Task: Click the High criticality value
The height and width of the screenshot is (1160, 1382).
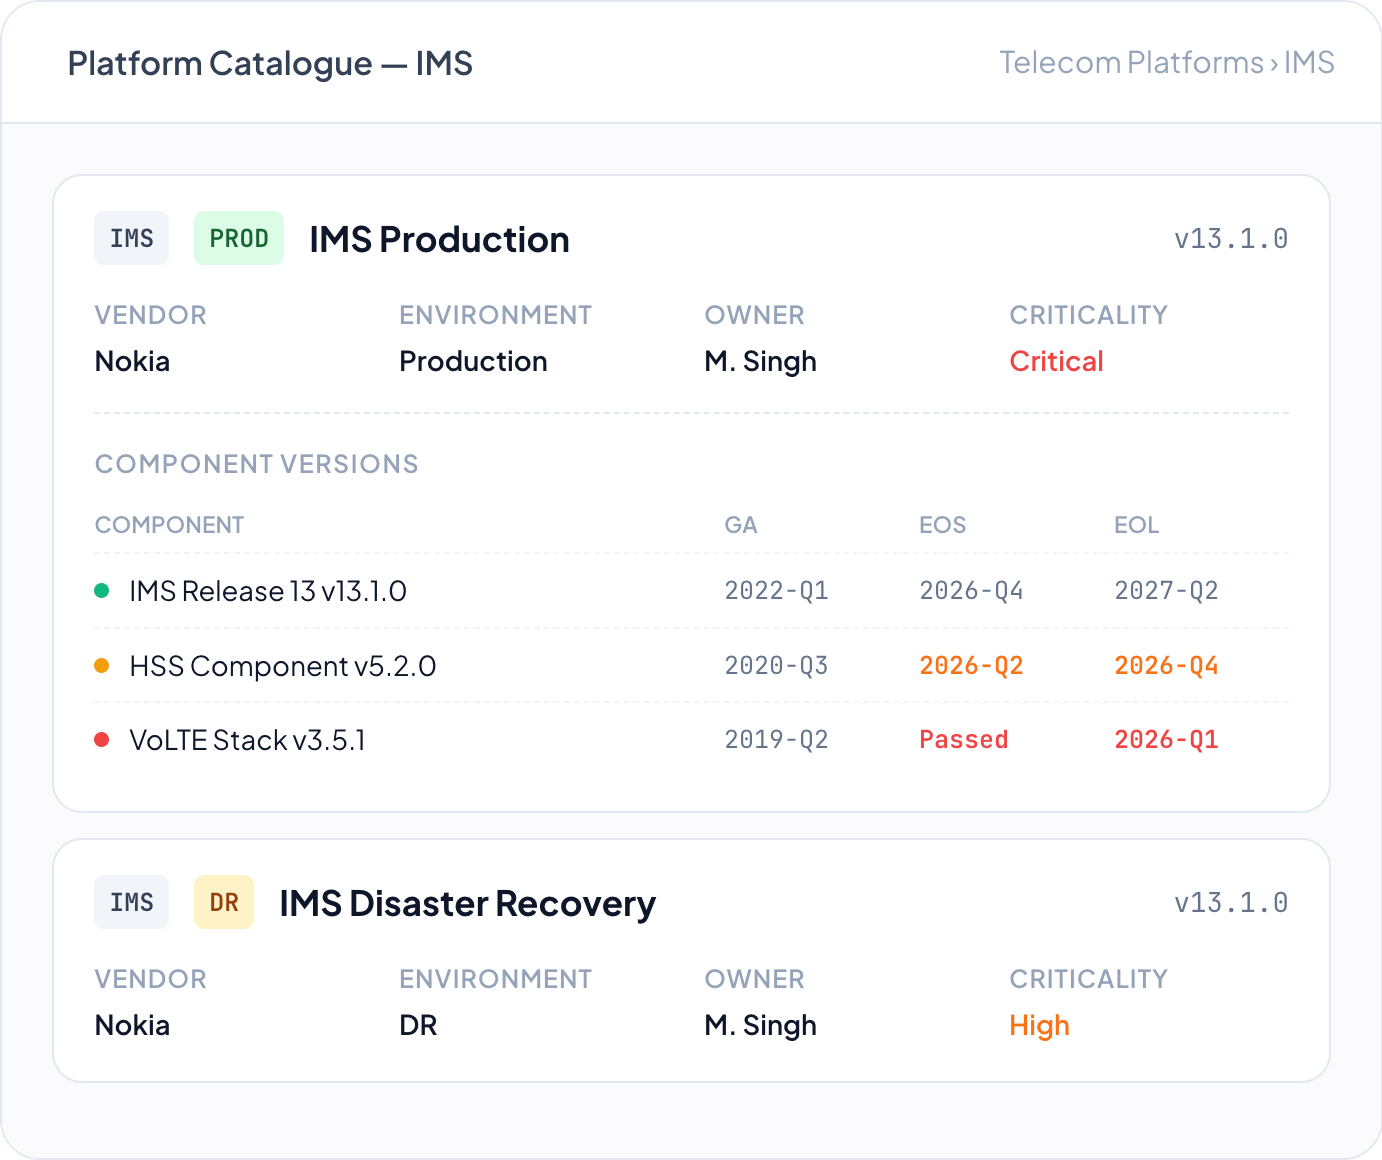Action: pos(1039,1025)
